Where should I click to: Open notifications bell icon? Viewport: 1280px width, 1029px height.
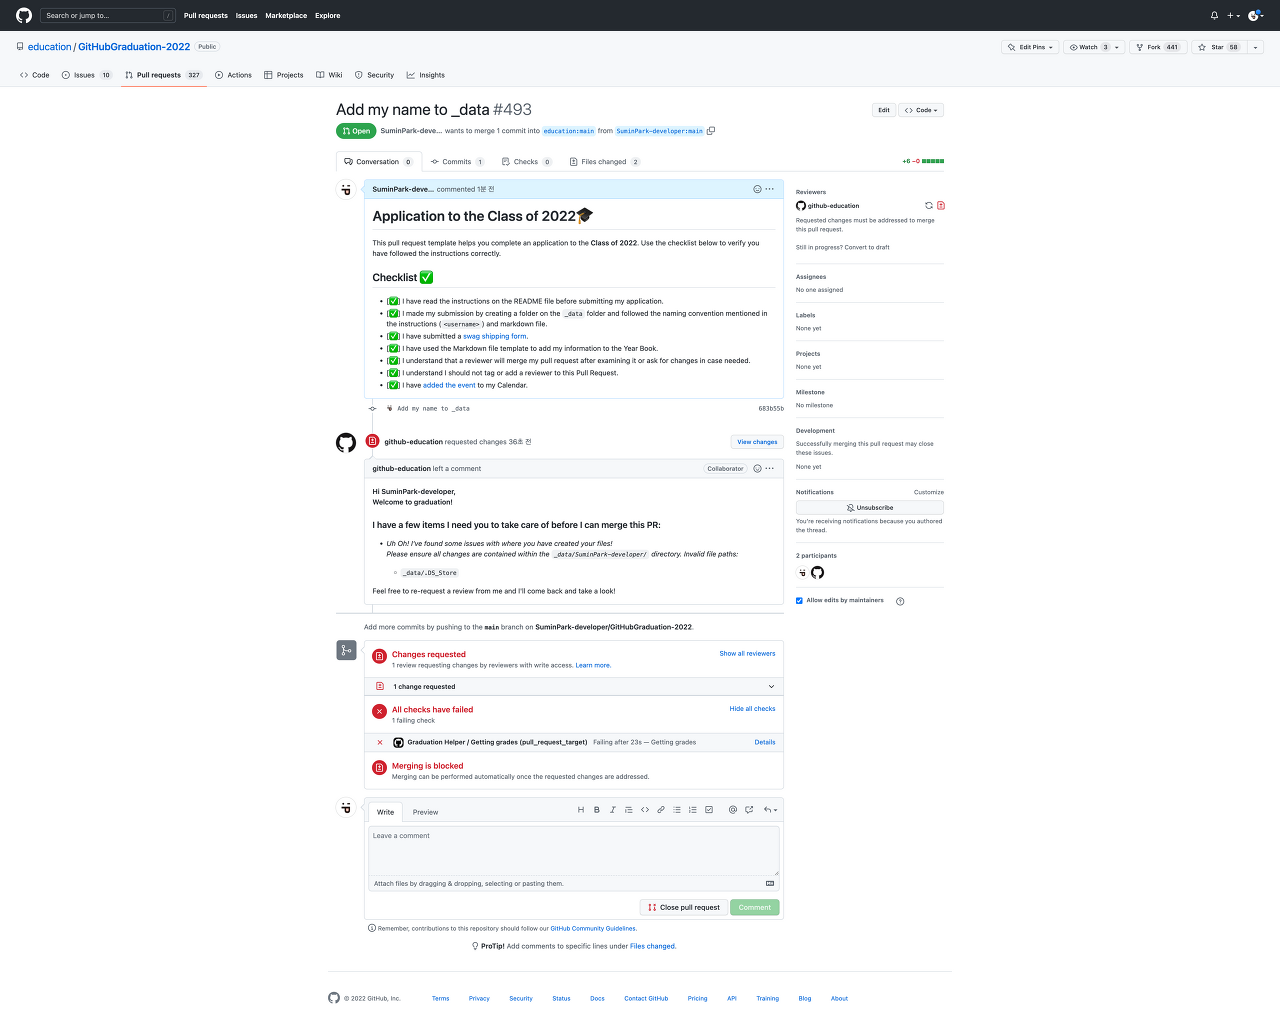(x=1214, y=15)
